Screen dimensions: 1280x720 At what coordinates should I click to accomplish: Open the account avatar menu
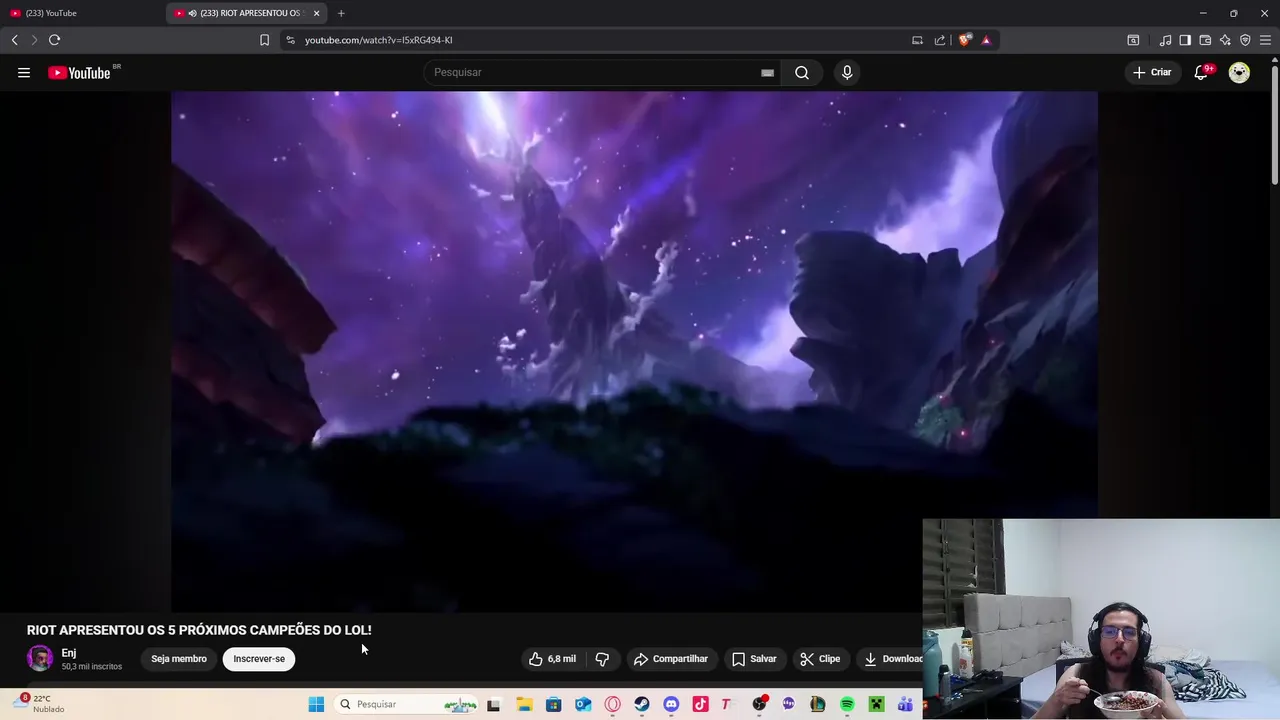1239,72
